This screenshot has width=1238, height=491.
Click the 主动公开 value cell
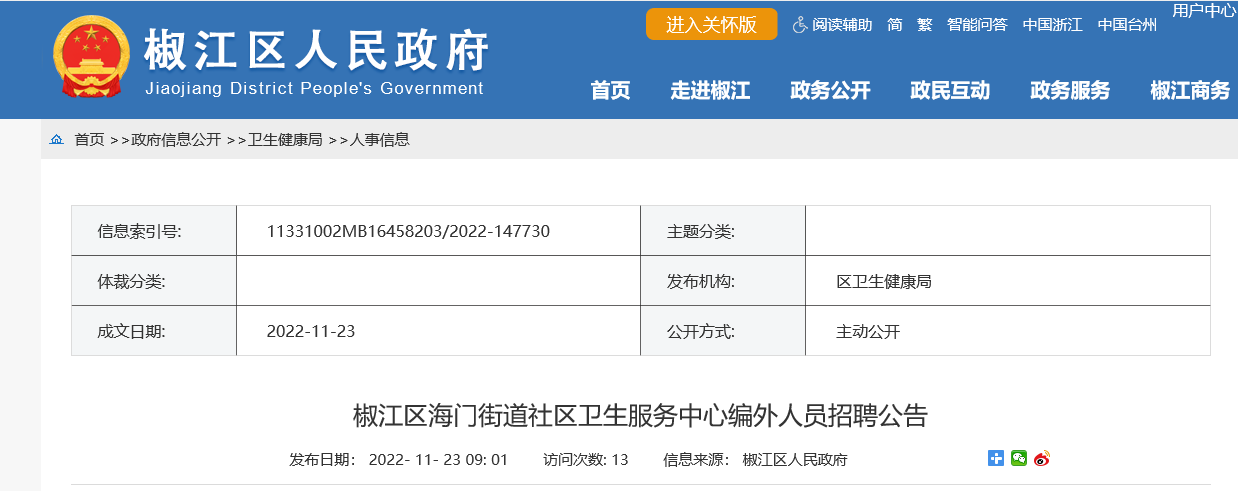pos(1008,331)
